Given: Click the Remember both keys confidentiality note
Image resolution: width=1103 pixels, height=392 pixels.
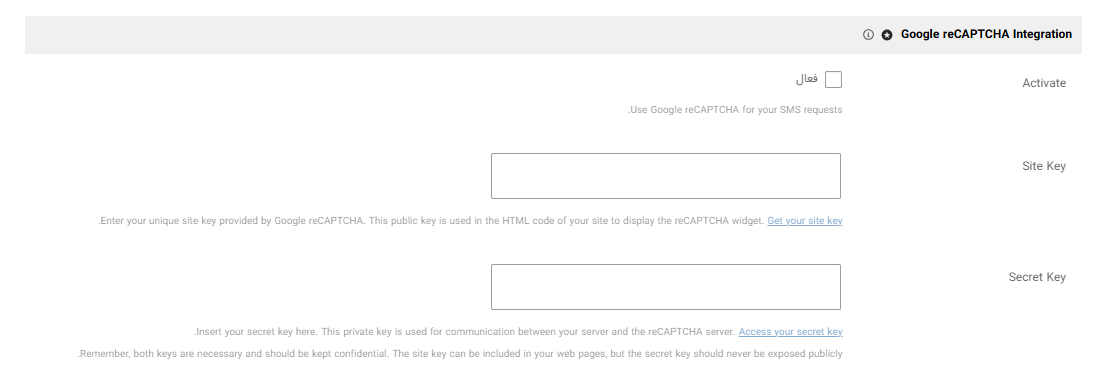Looking at the screenshot, I should tap(460, 353).
